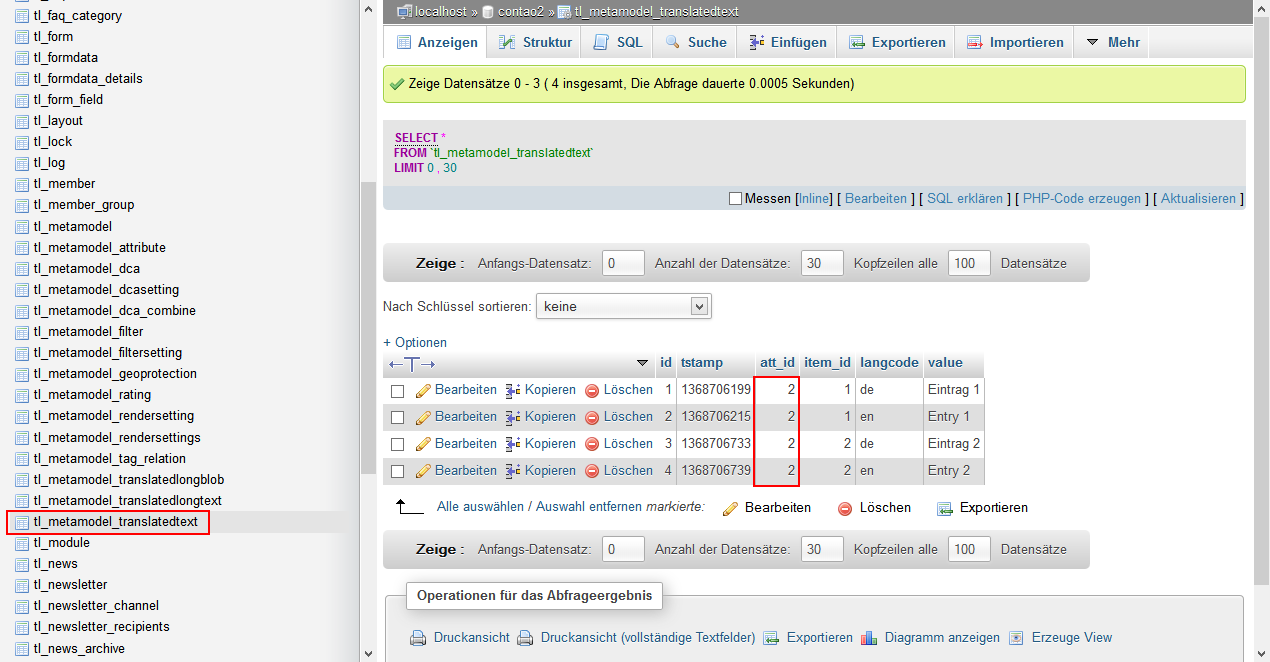Click the Diagramm anzeigen chart icon
The width and height of the screenshot is (1270, 662).
(x=869, y=638)
